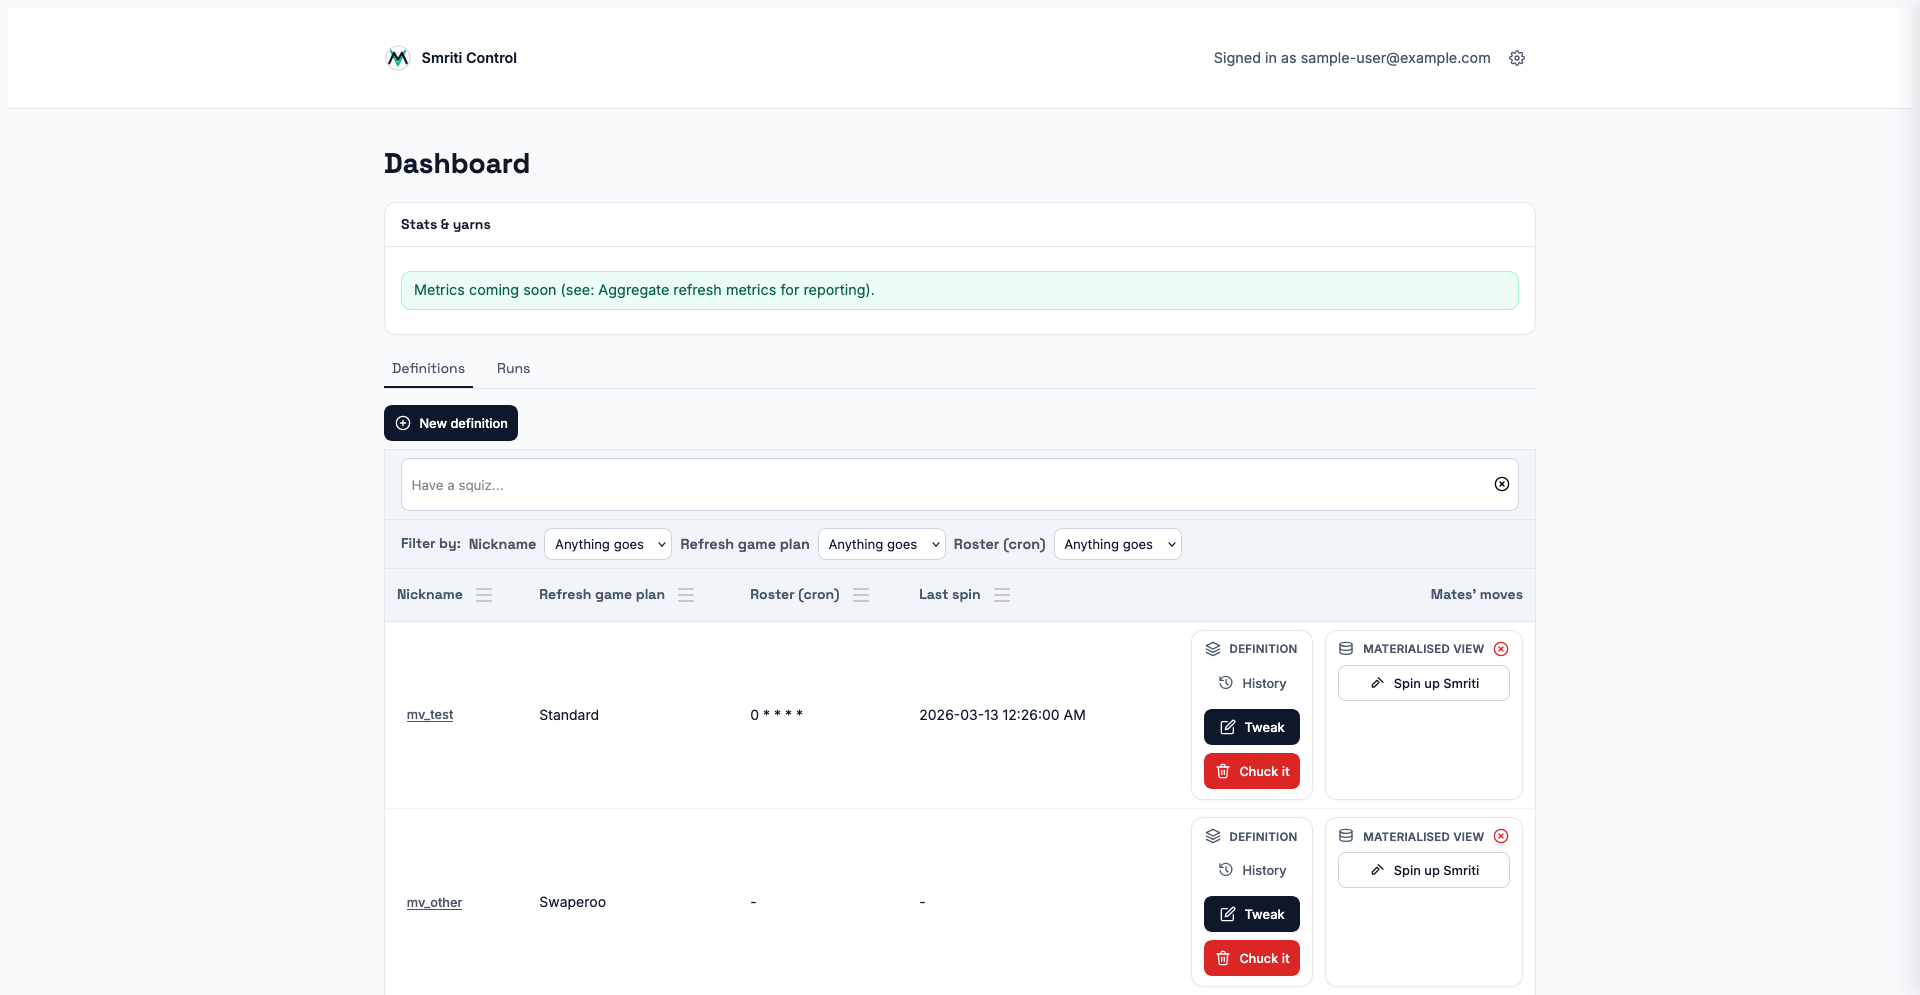Click the Smriti Control logo icon
This screenshot has height=995, width=1920.
pos(397,58)
